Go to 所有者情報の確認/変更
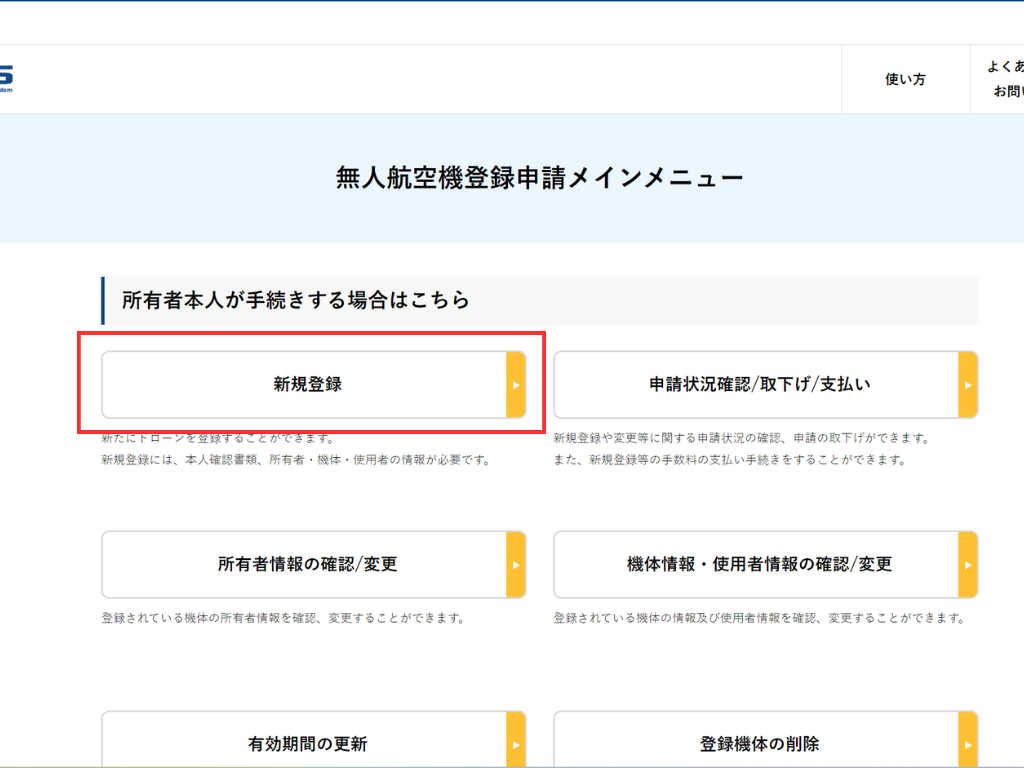Image resolution: width=1024 pixels, height=768 pixels. coord(307,564)
